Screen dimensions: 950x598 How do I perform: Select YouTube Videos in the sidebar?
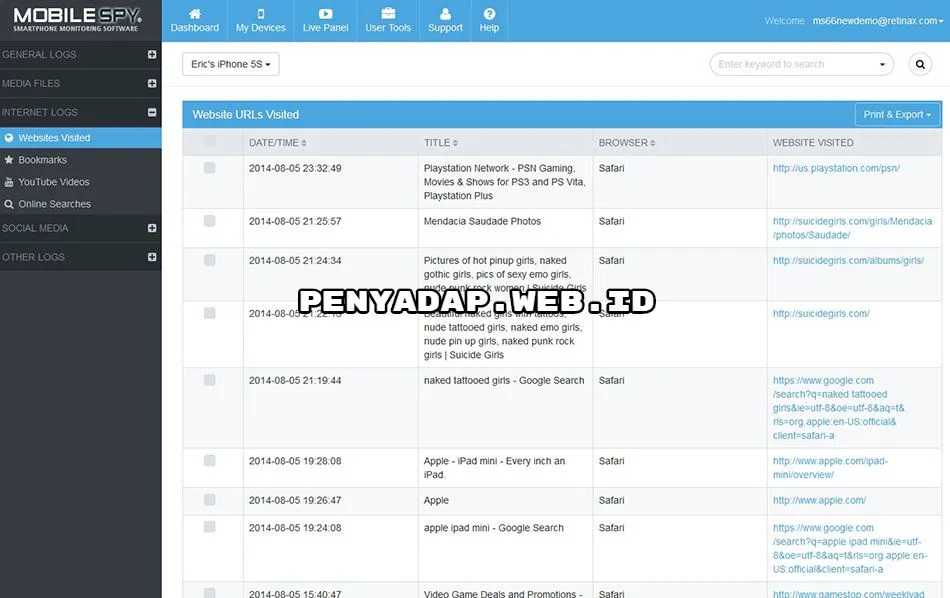[x=81, y=182]
